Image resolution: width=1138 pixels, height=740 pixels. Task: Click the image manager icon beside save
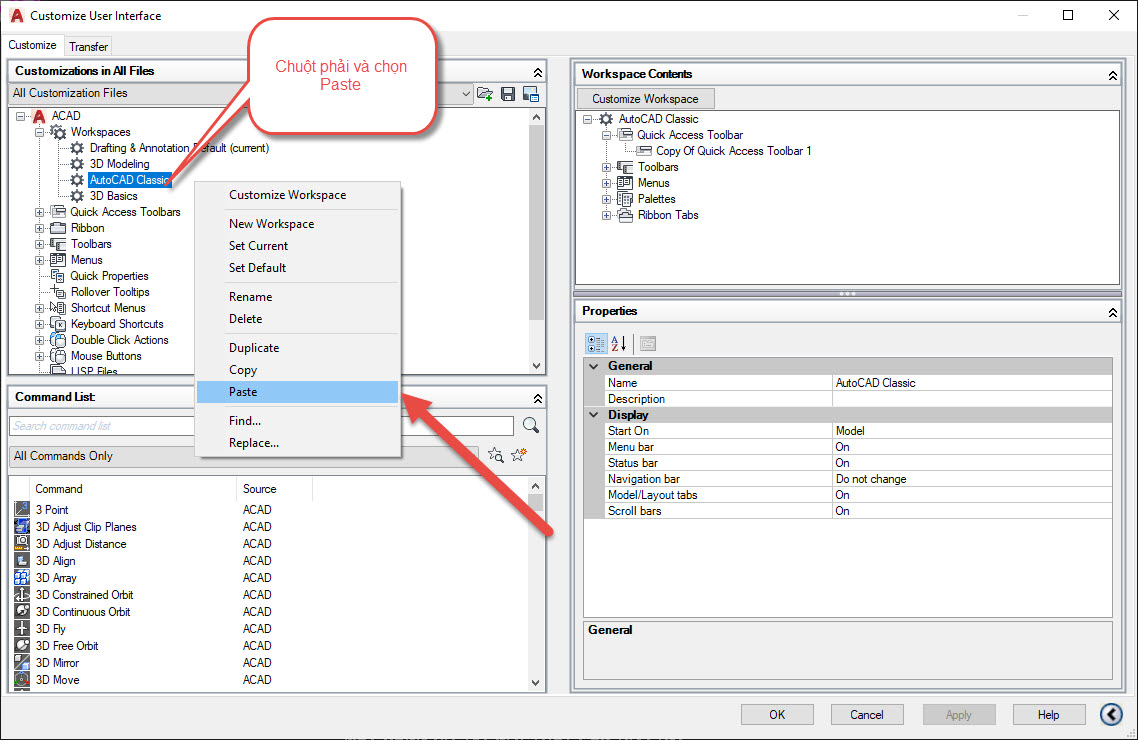point(531,94)
